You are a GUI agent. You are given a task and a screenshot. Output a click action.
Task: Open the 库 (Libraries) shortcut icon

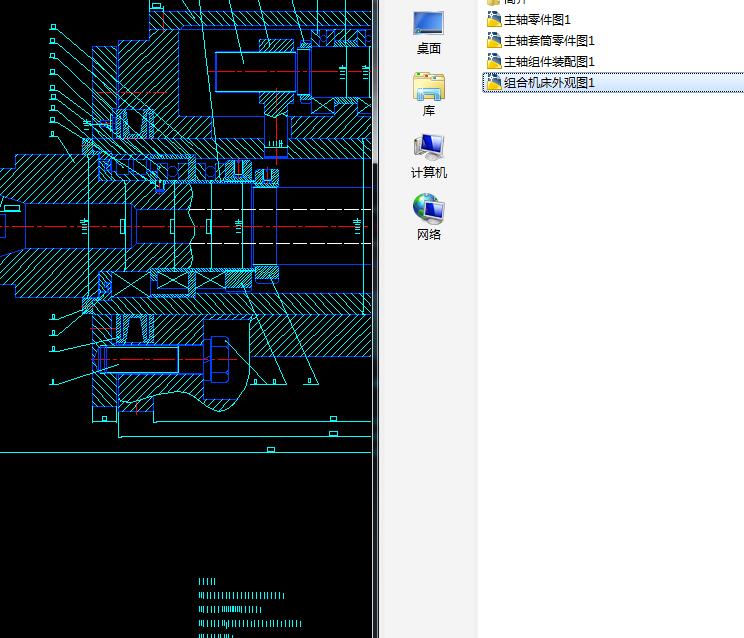point(428,94)
